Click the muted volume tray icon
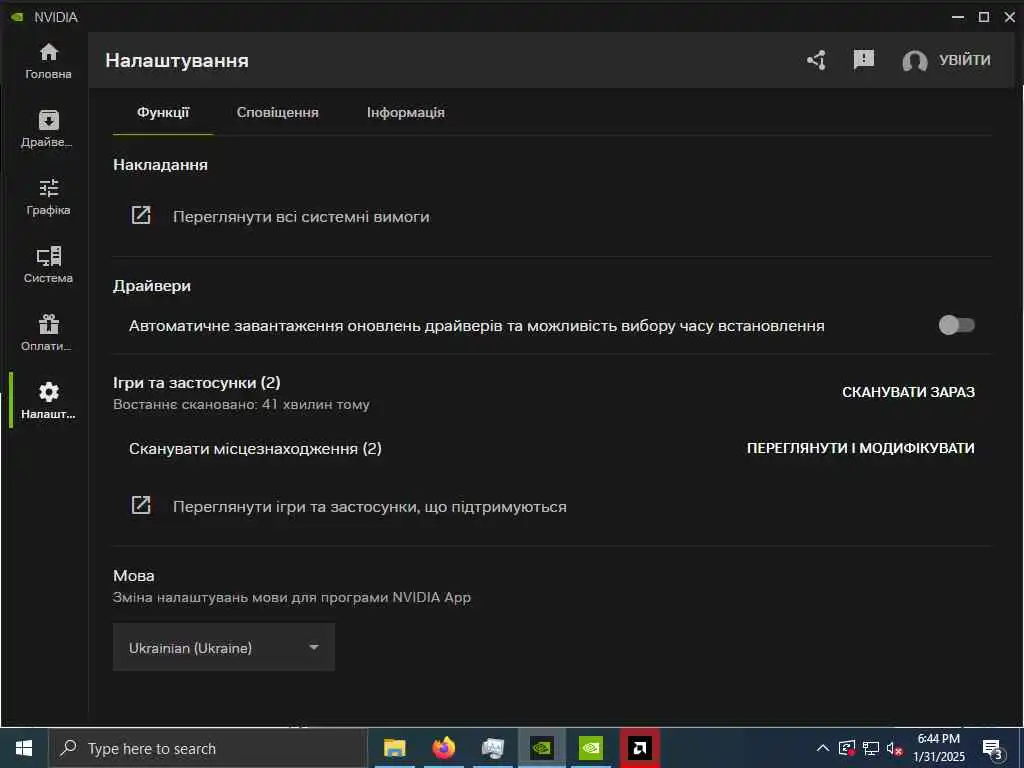Image resolution: width=1024 pixels, height=768 pixels. (x=895, y=748)
